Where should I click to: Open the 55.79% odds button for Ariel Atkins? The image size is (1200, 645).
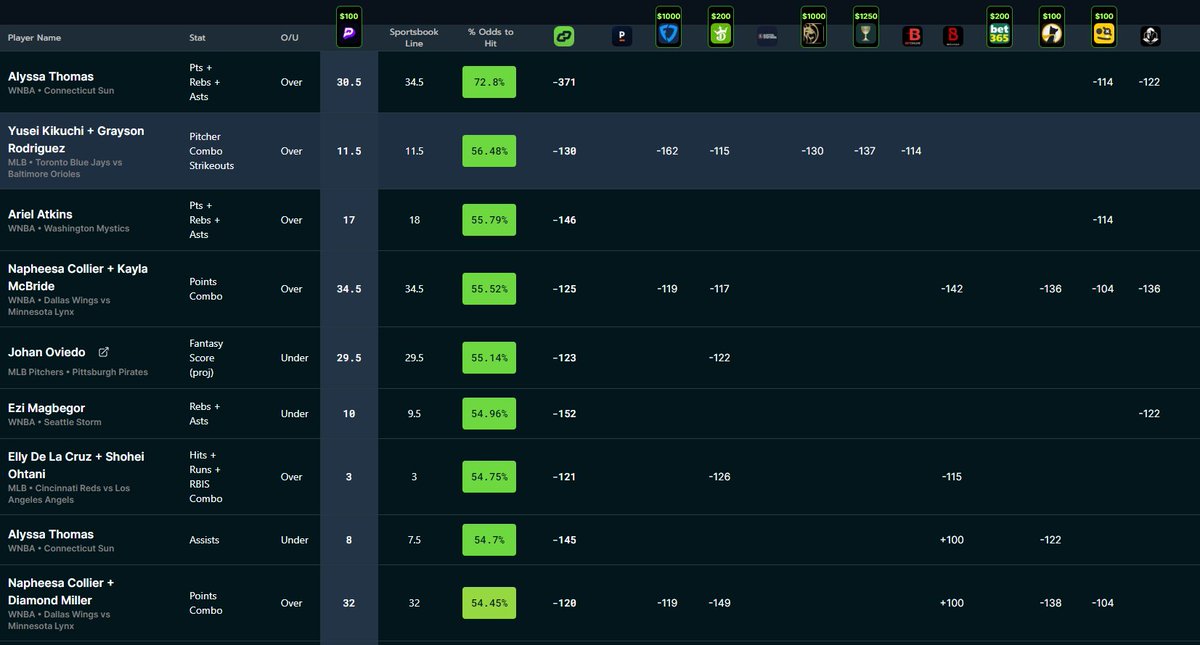488,219
